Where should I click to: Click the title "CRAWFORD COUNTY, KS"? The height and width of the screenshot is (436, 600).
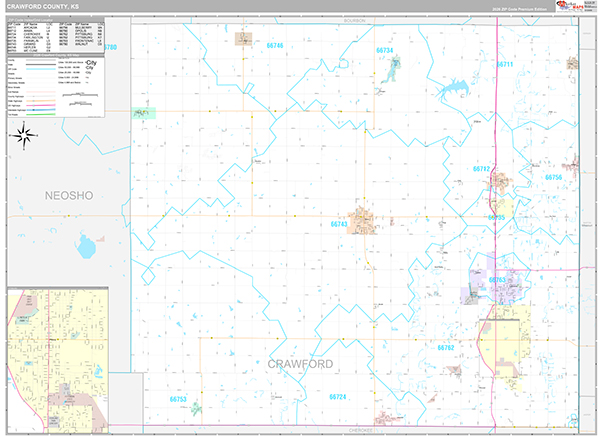(x=43, y=7)
